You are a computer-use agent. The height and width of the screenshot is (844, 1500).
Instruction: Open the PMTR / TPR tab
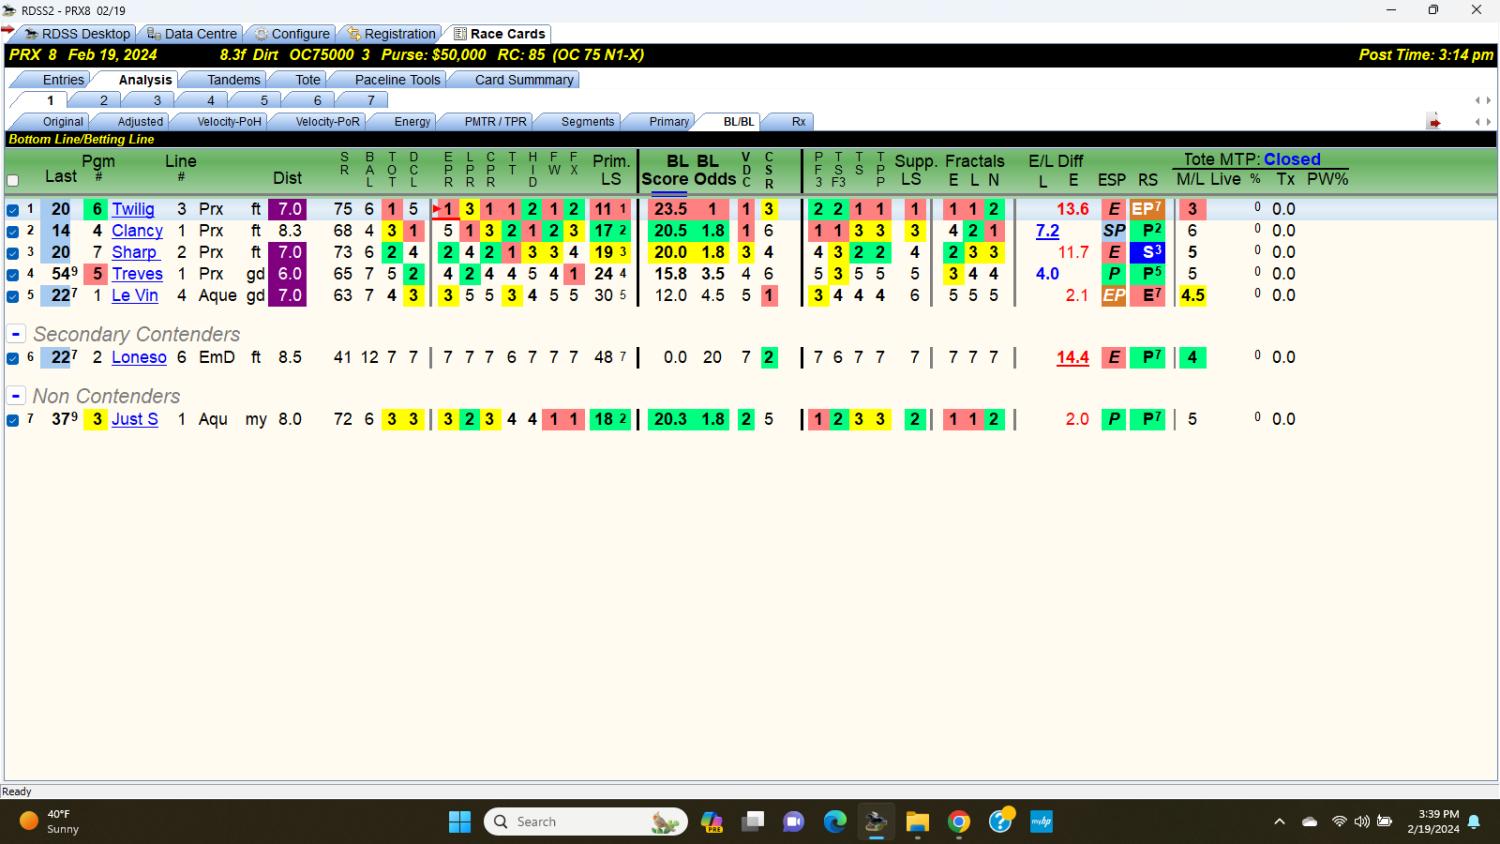pyautogui.click(x=495, y=122)
